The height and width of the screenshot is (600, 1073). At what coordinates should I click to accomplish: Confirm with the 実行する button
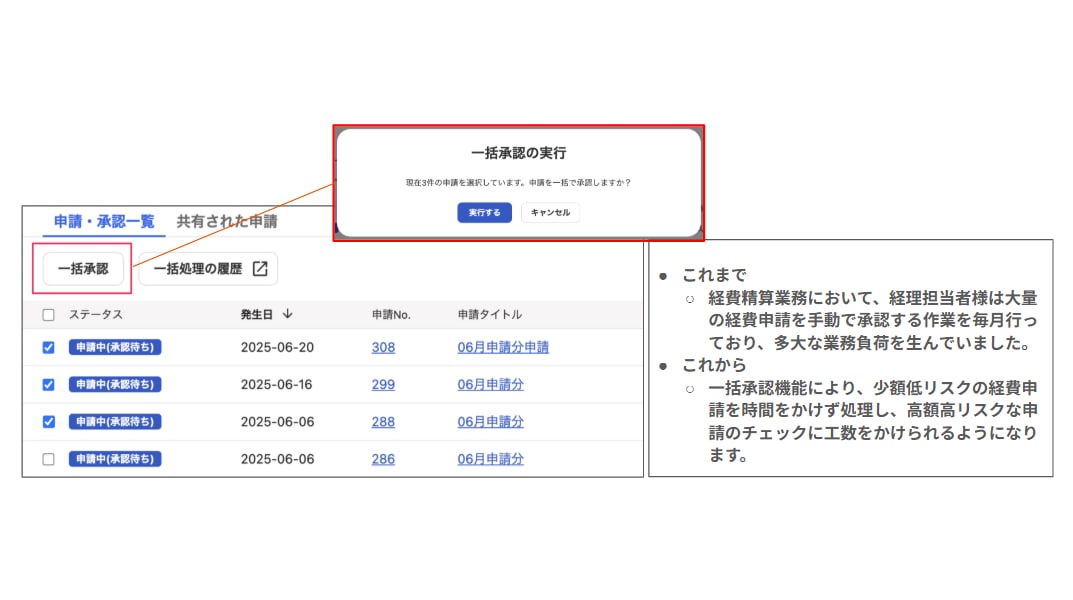(x=485, y=213)
